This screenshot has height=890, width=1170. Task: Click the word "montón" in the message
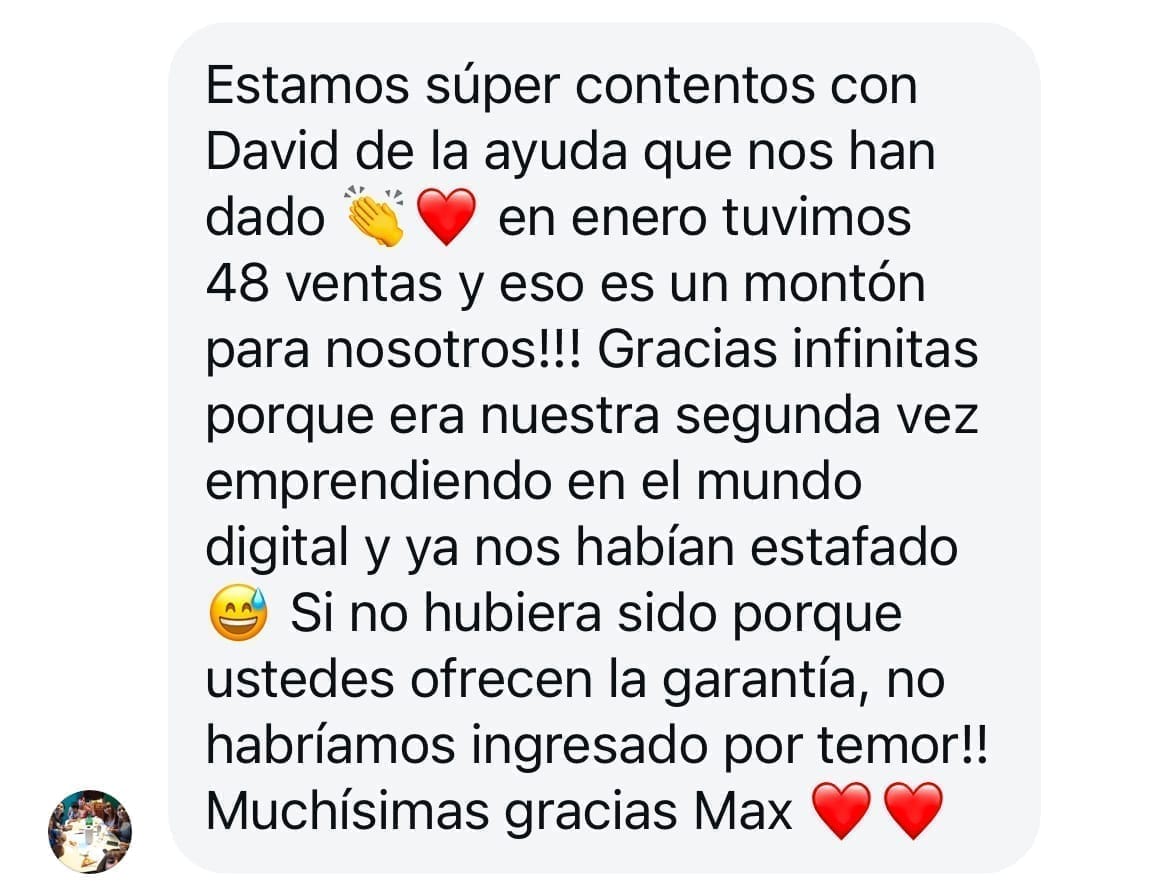tap(834, 284)
